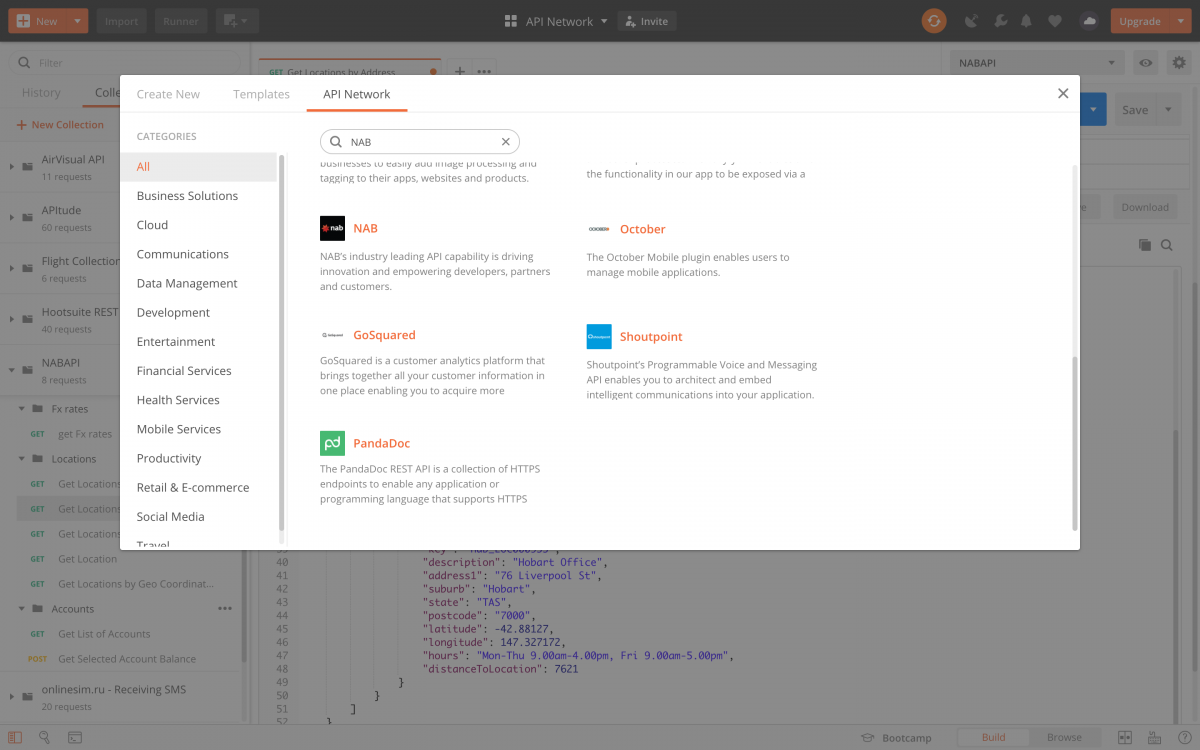Click the API Network search field

[420, 142]
